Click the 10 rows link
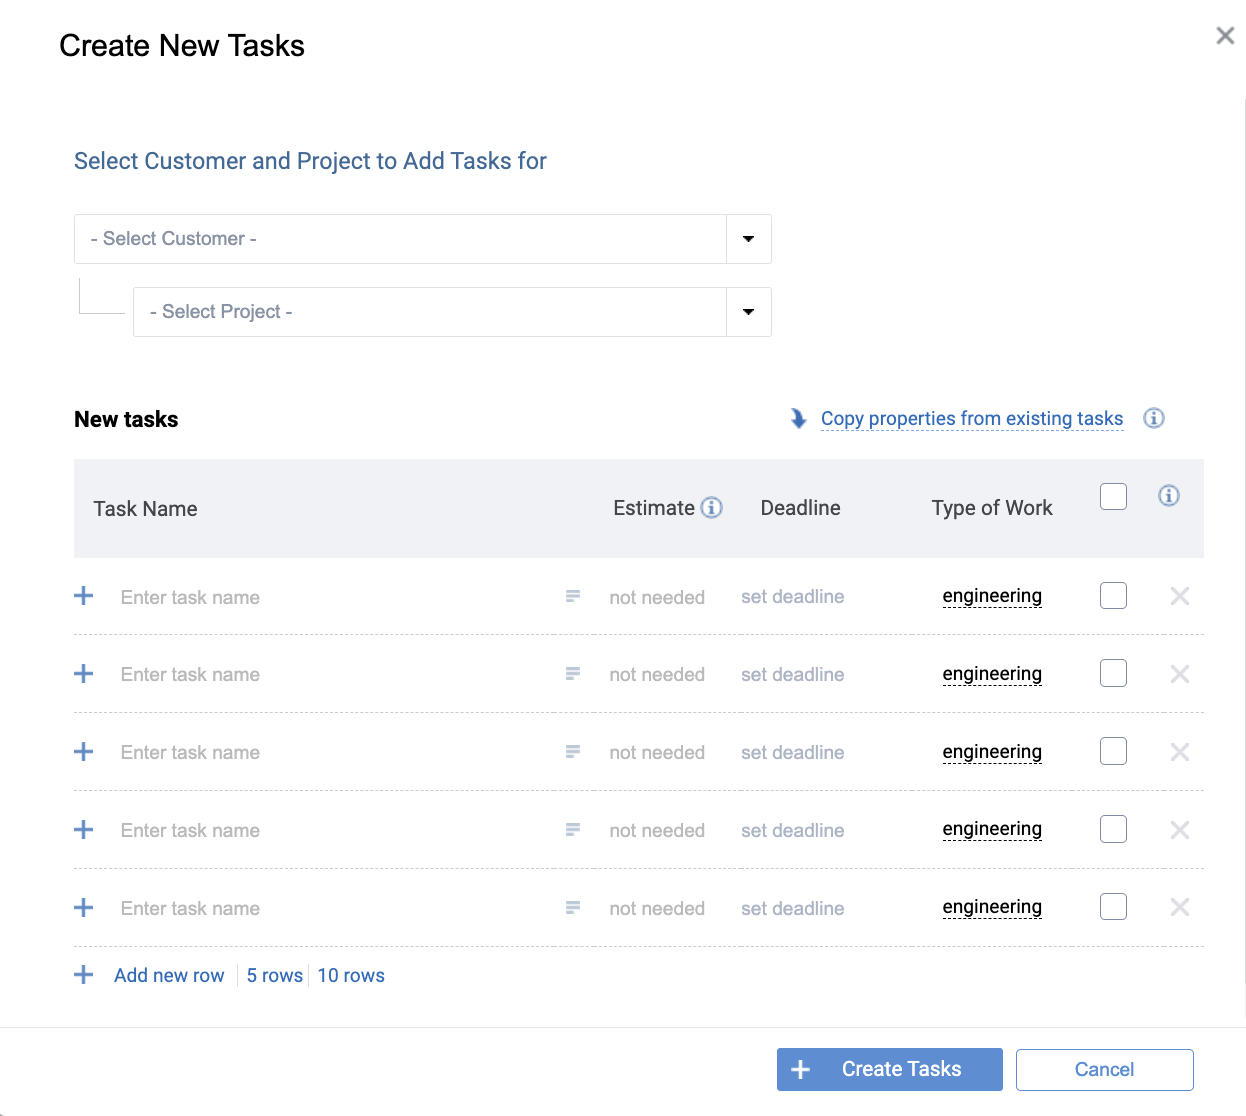Viewport: 1246px width, 1116px height. [350, 974]
